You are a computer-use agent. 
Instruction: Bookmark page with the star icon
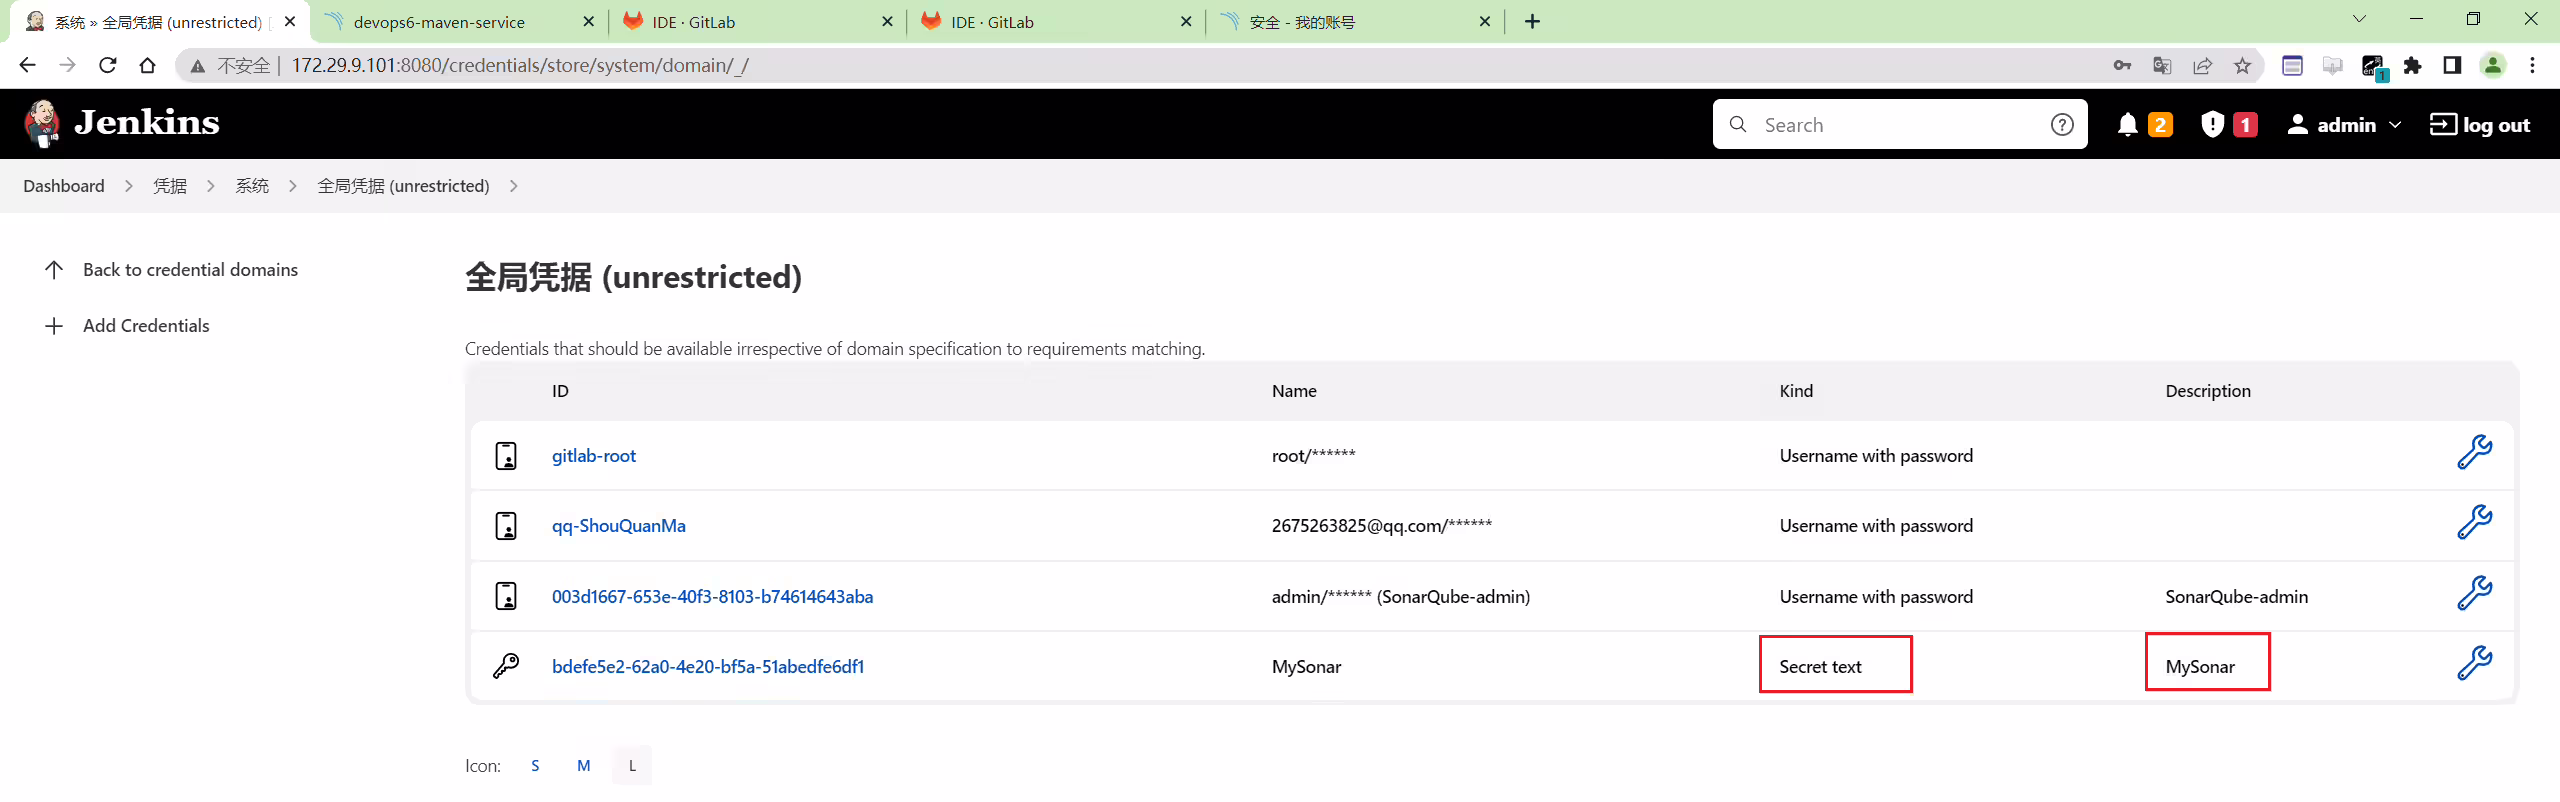pos(2243,66)
